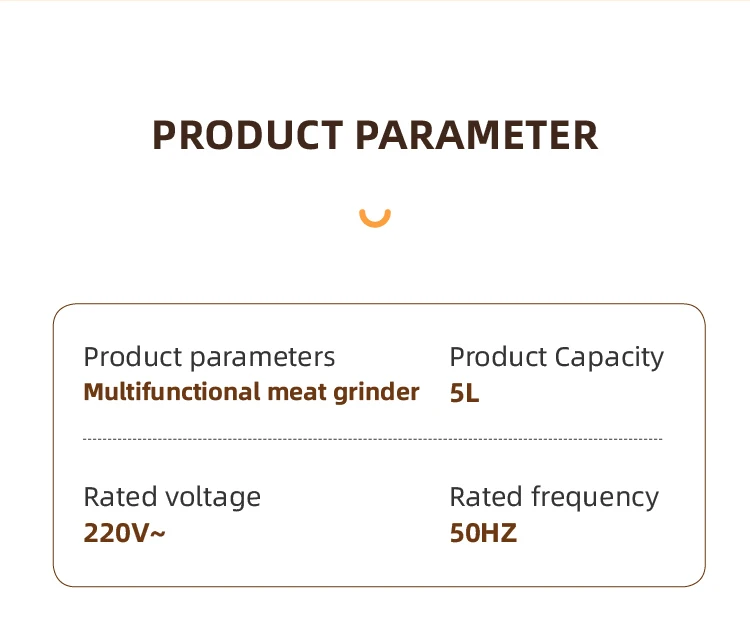Click the orange smile icon below the title
750x627 pixels.
pos(375,218)
